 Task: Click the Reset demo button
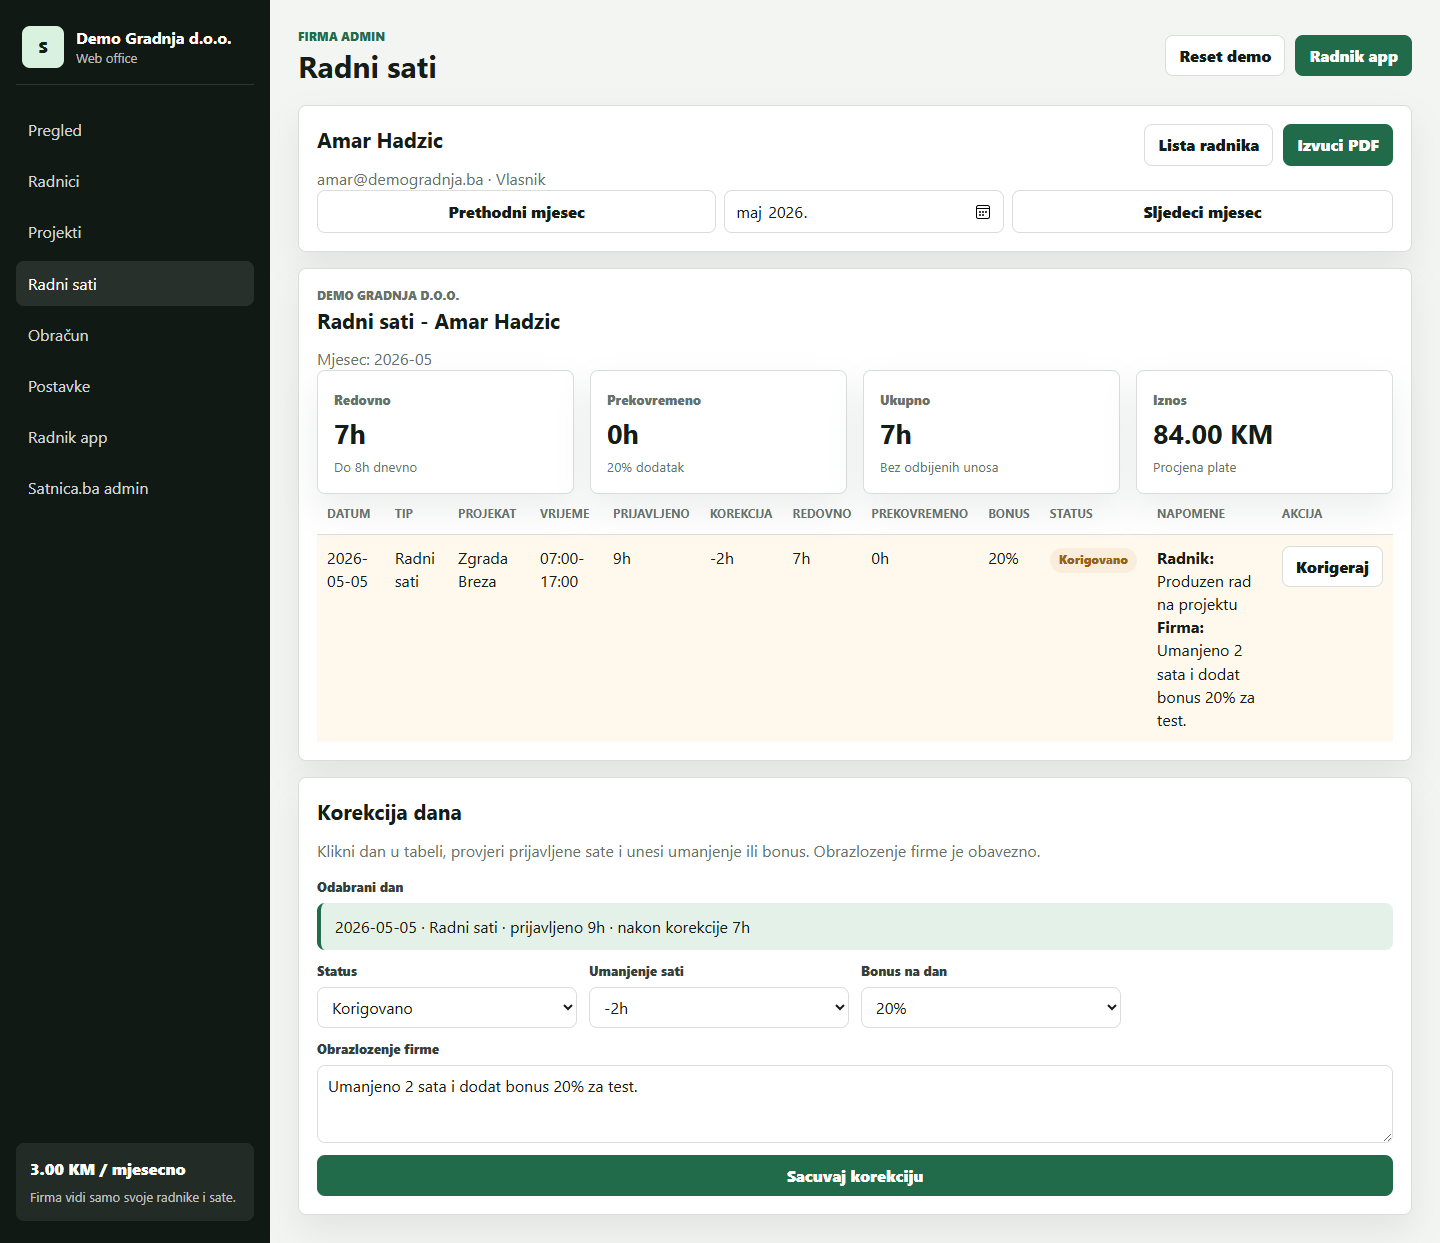[x=1225, y=56]
